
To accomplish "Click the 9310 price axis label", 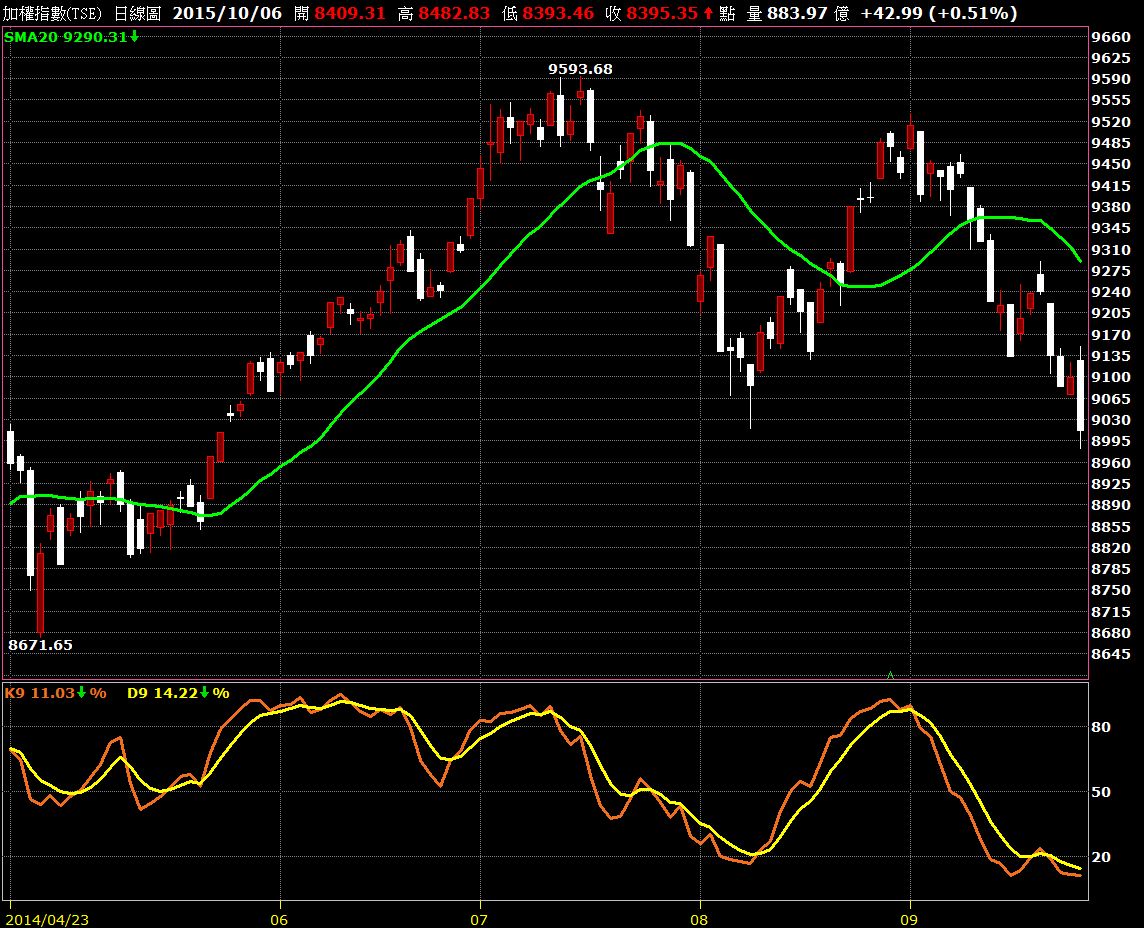I will [x=1111, y=250].
